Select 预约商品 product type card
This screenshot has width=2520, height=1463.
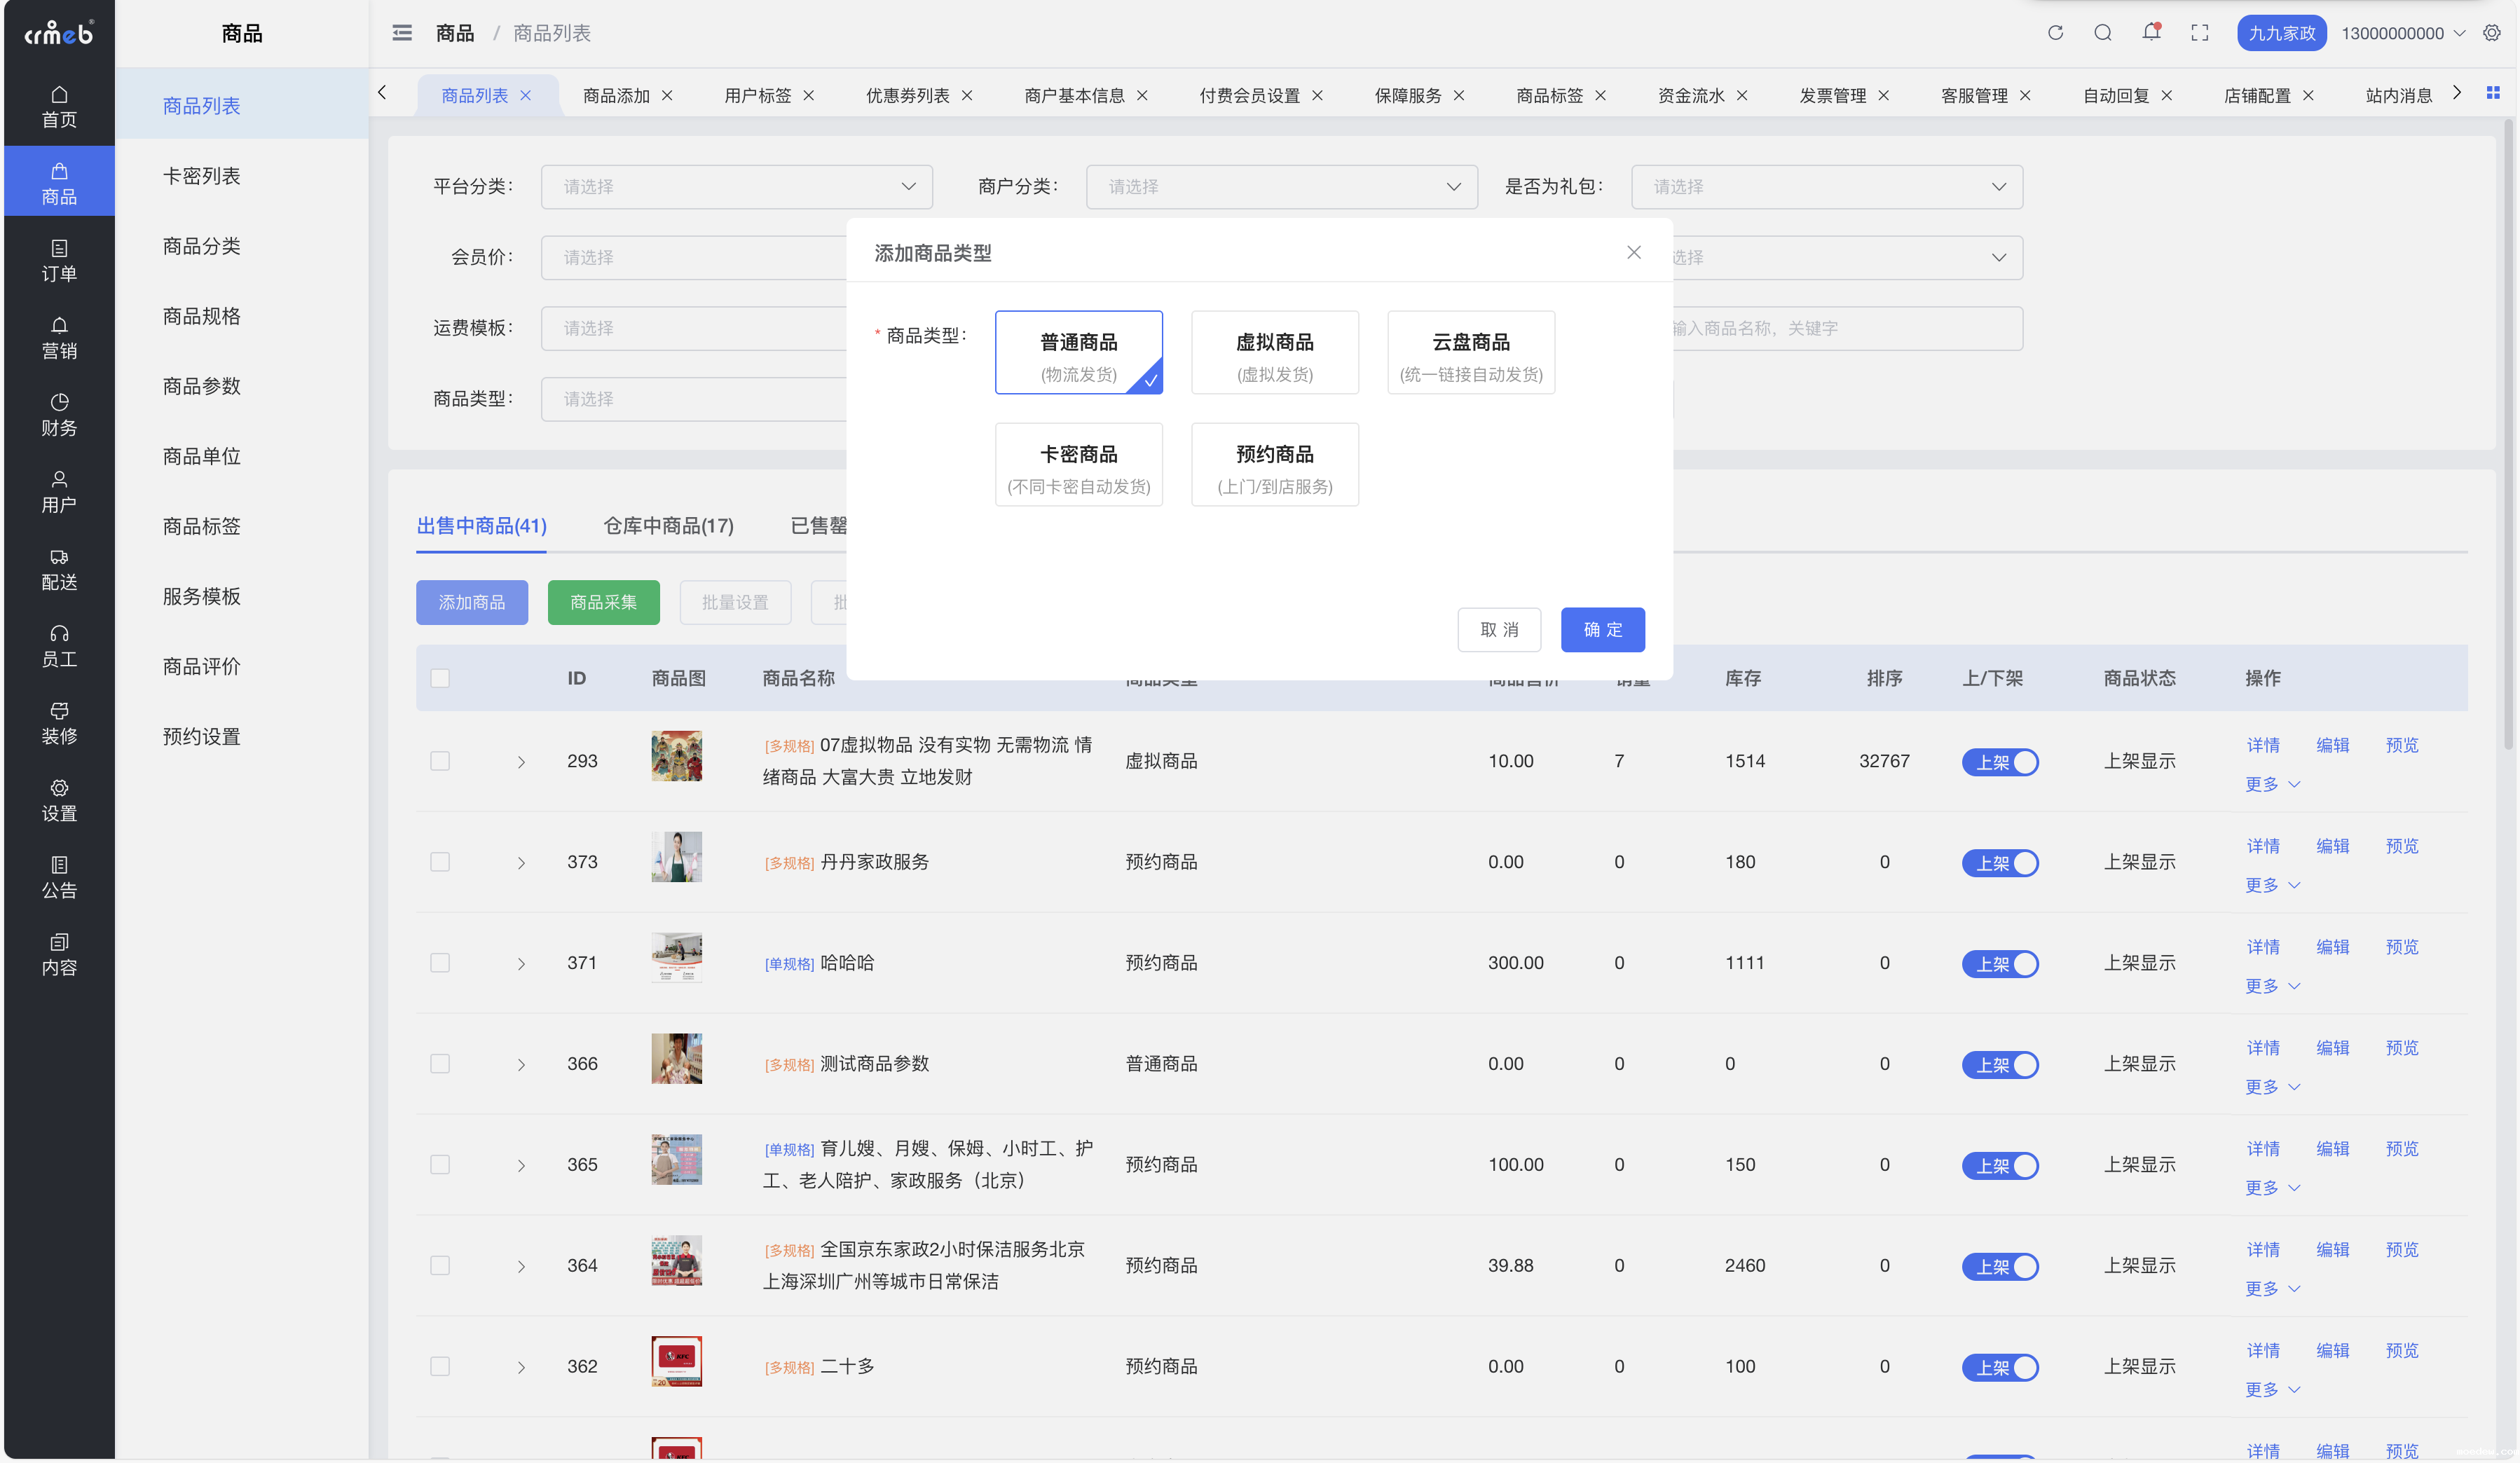pyautogui.click(x=1274, y=465)
